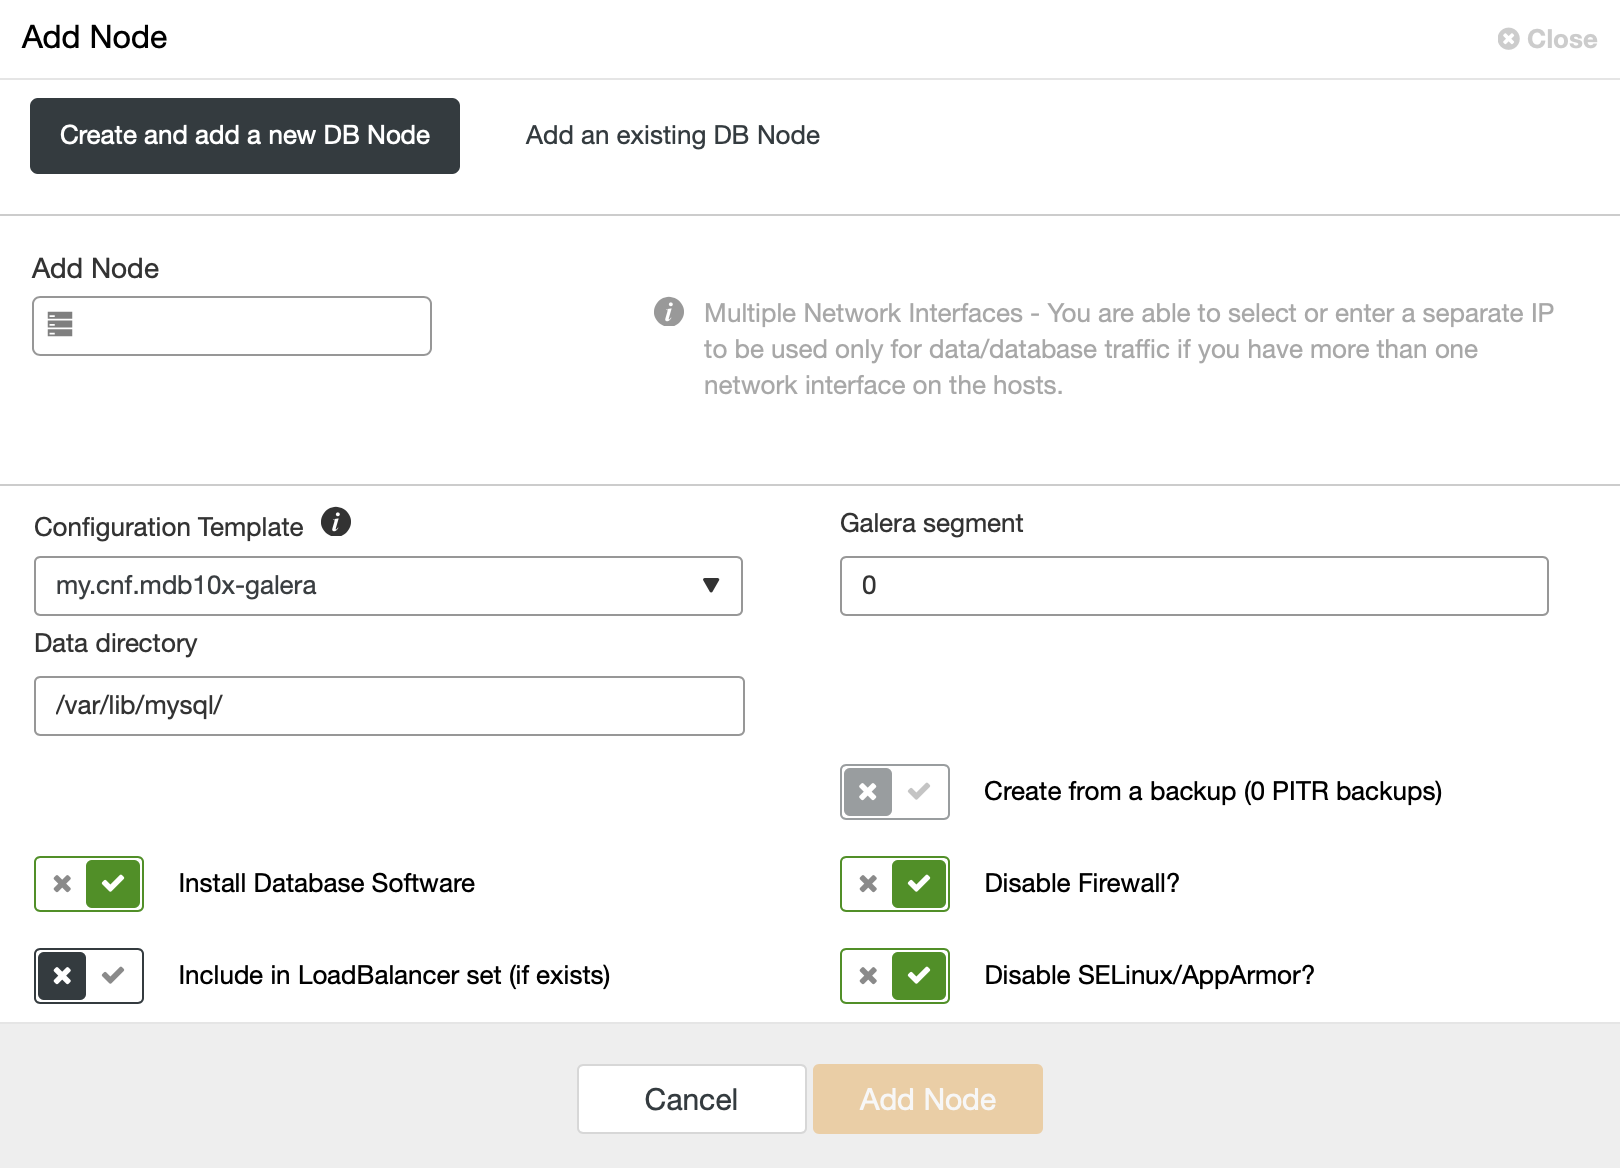This screenshot has width=1620, height=1168.
Task: Click the Disable SELinux/AppArmor? label
Action: [1149, 976]
